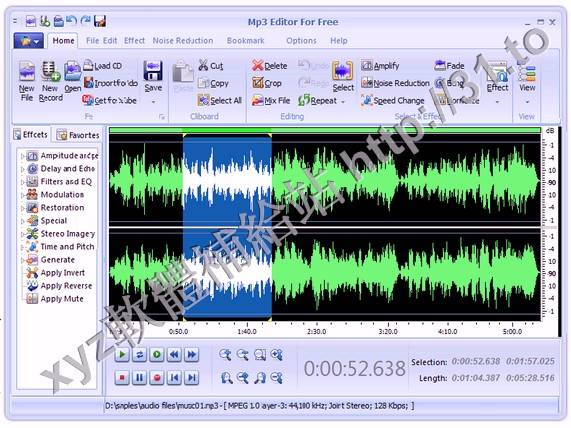Viewport: 571px width, 428px height.
Task: Click the Undo icon in title bar
Action: pyautogui.click(x=72, y=21)
